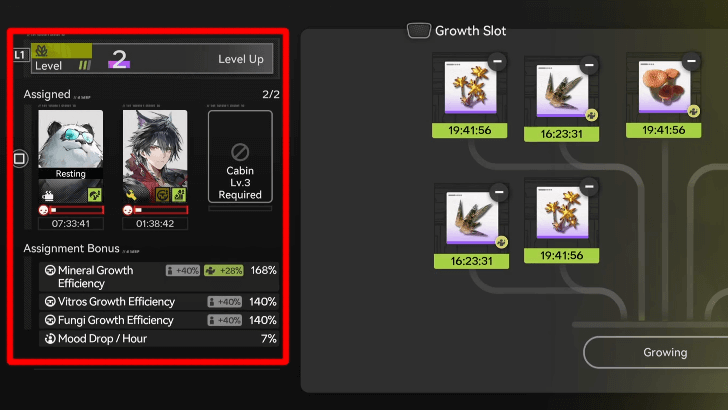
Task: Click the Mineral Growth Efficiency bonus row
Action: [159, 276]
